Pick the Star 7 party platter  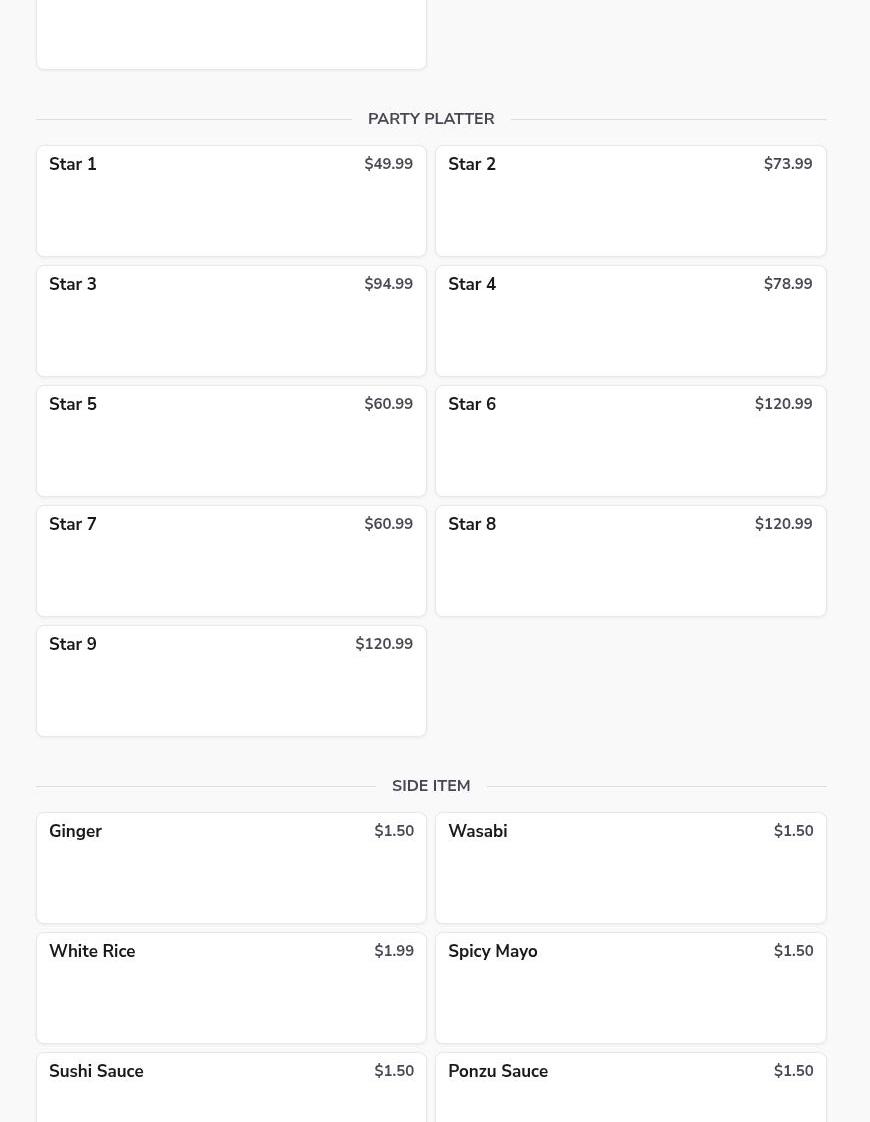click(x=231, y=562)
